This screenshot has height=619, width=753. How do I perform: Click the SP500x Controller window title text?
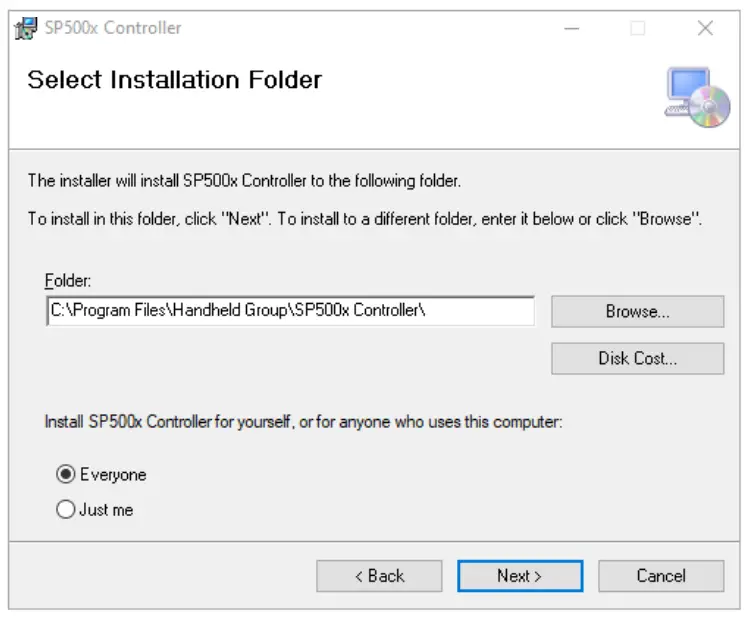click(113, 28)
